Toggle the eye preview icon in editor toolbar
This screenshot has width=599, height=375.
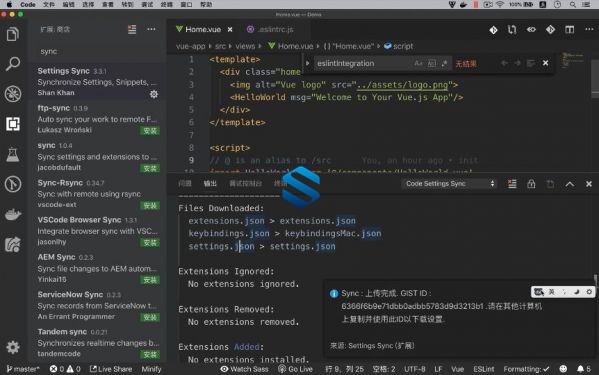pyautogui.click(x=531, y=29)
